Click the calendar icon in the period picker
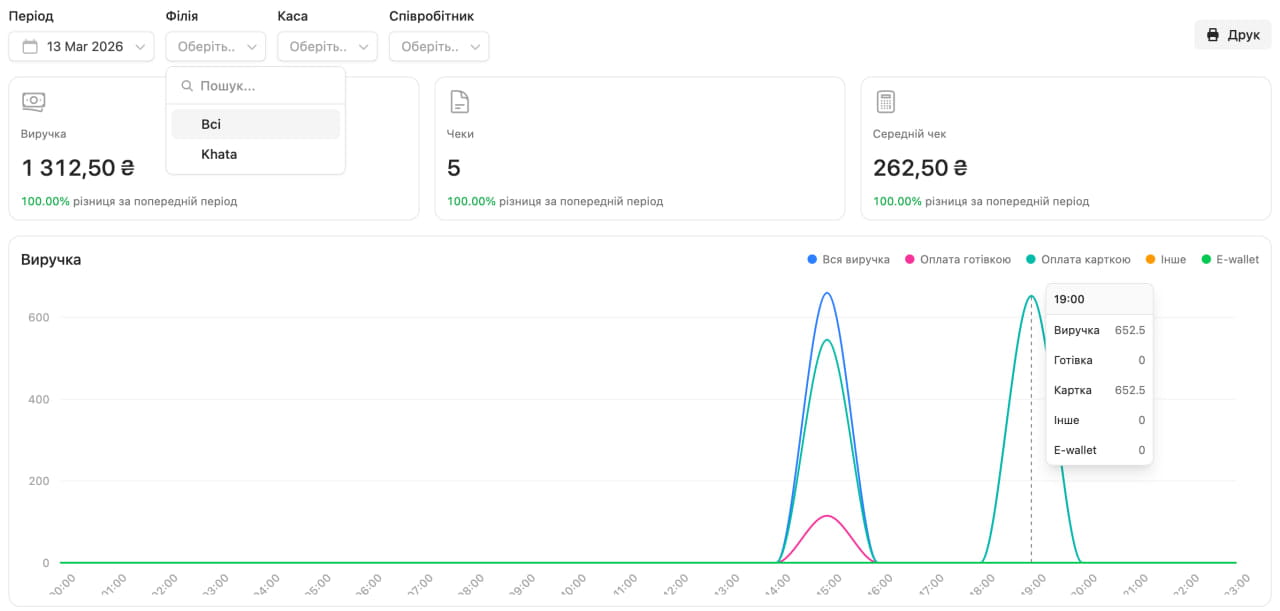The height and width of the screenshot is (611, 1280). 30,47
